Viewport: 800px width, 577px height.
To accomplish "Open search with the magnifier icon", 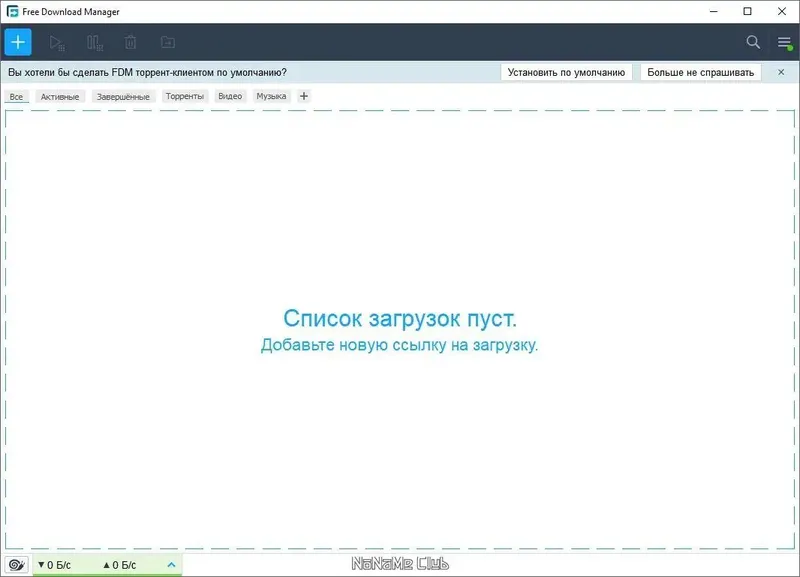I will point(751,43).
